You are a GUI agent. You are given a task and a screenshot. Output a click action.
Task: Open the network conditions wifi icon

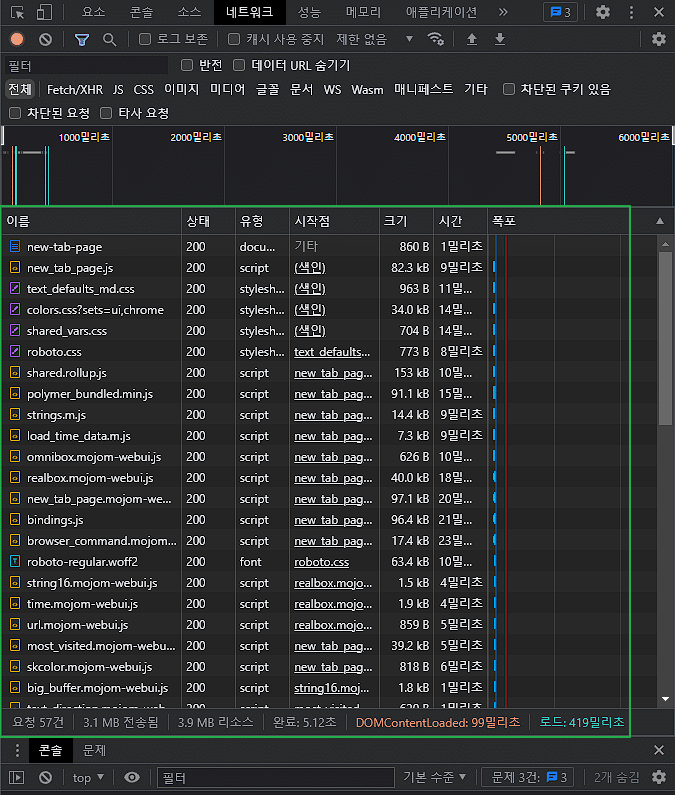point(436,39)
